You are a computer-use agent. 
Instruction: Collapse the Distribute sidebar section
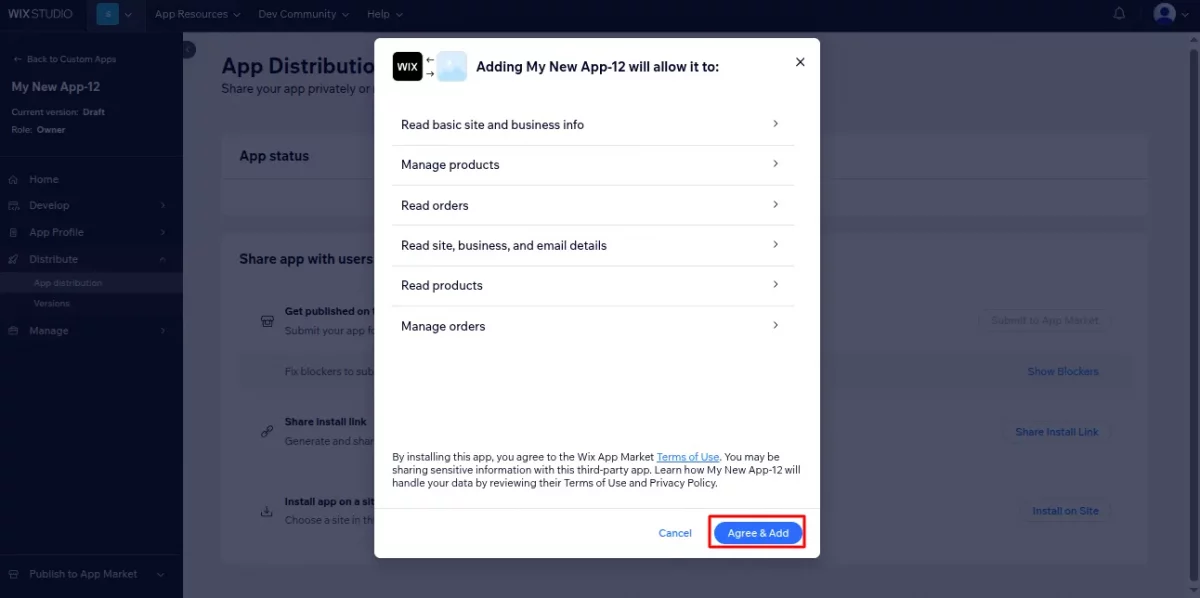(x=91, y=259)
